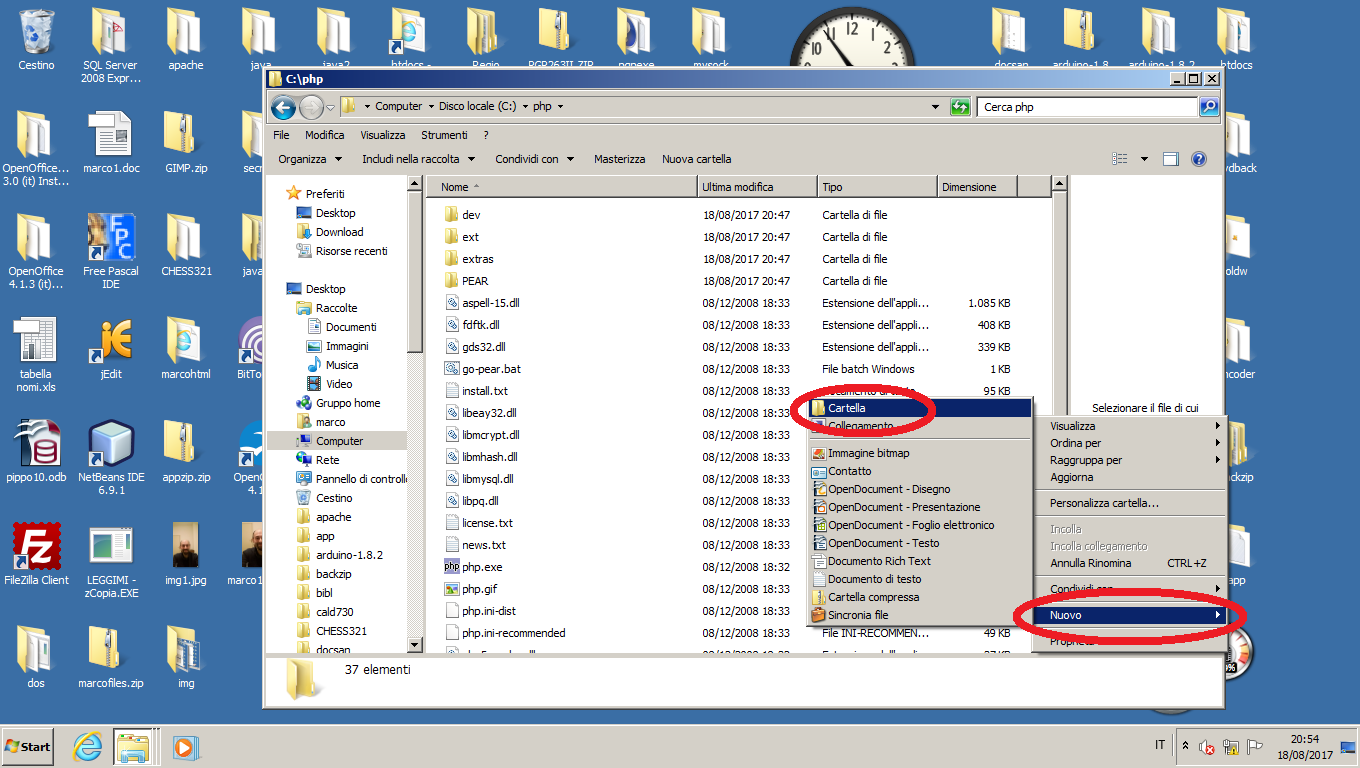The image size is (1360, 768).
Task: Select Documento di testo in the submenu
Action: pyautogui.click(x=874, y=579)
